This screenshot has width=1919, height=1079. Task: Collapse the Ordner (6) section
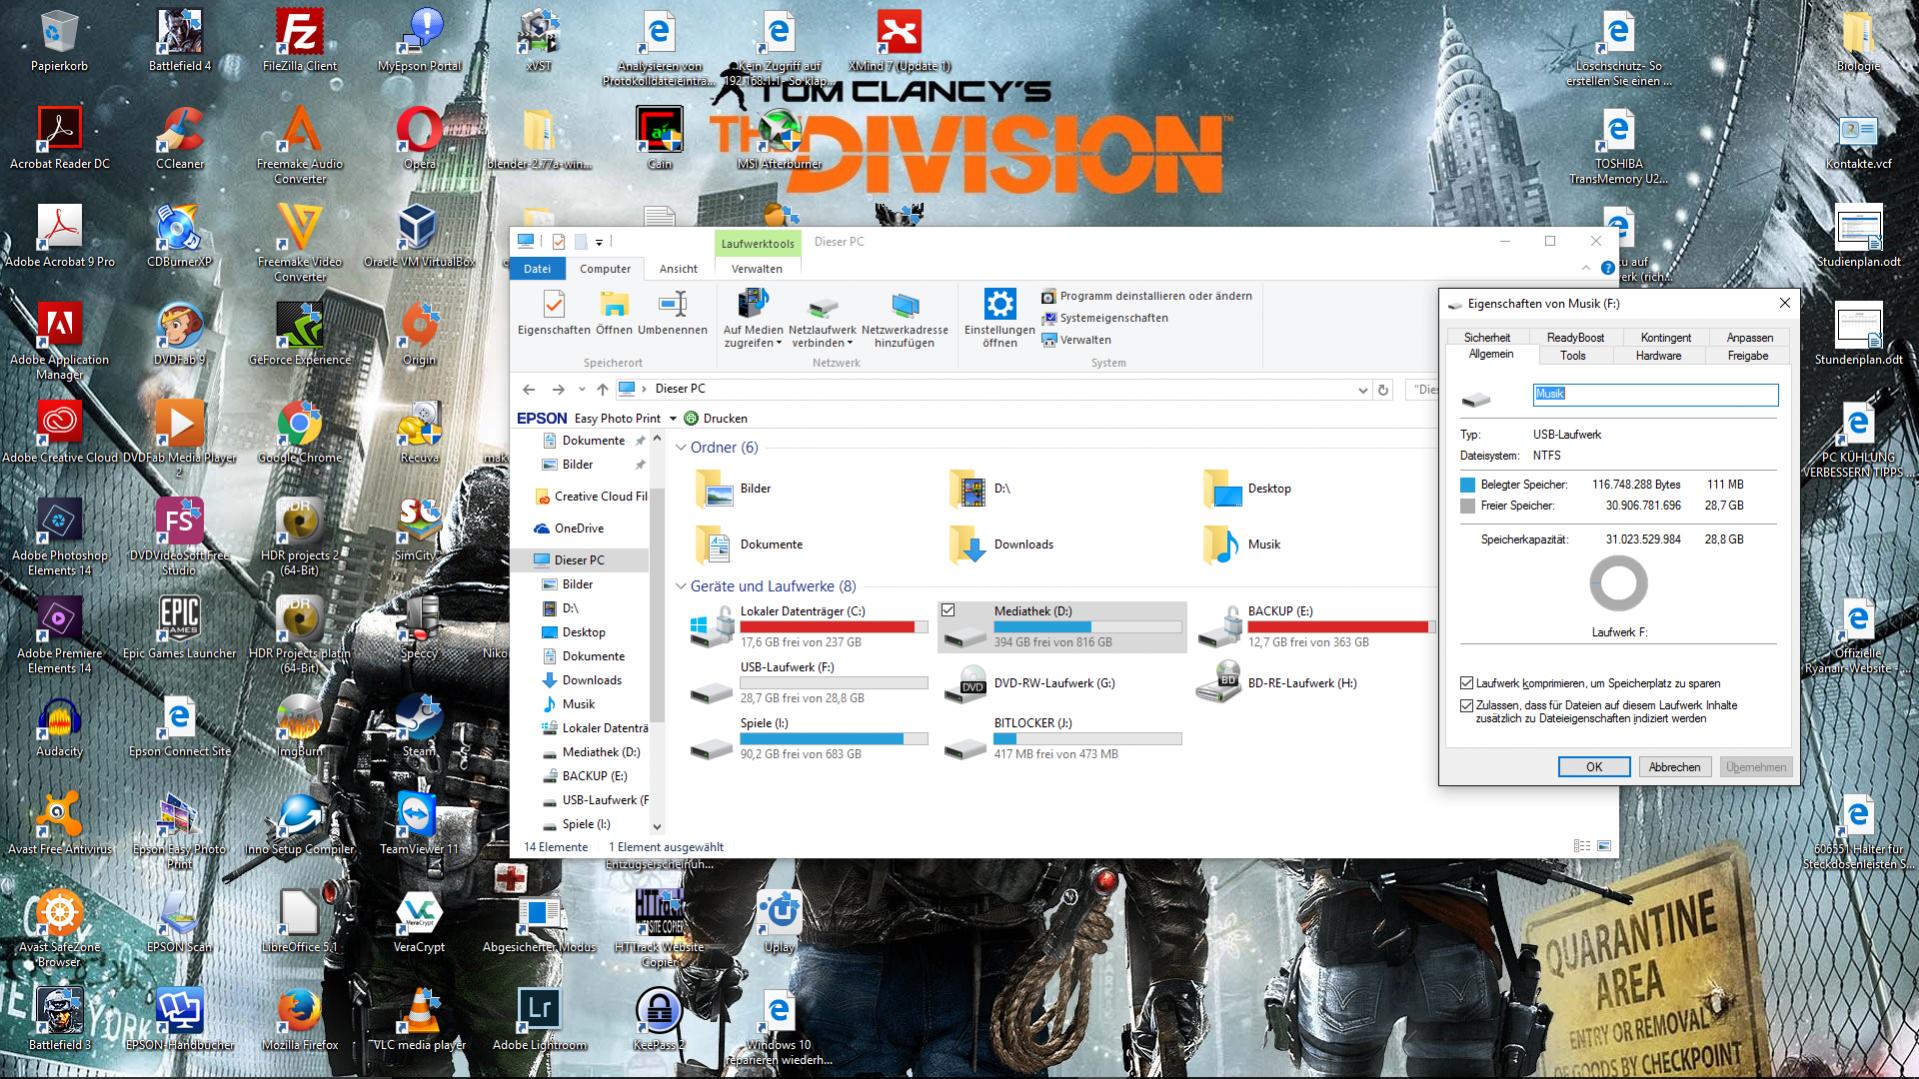click(681, 447)
